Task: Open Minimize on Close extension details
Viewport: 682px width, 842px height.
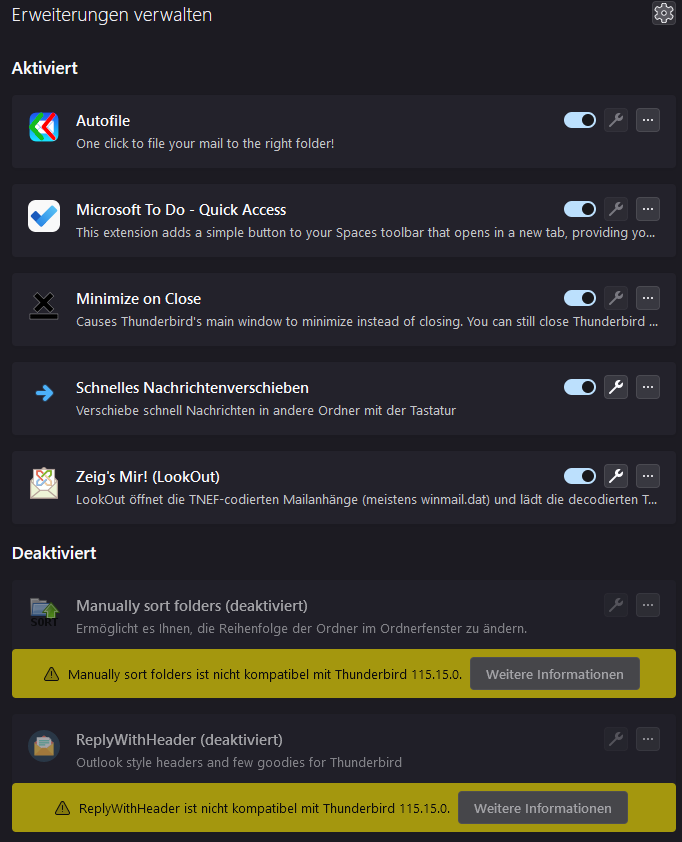Action: point(139,299)
